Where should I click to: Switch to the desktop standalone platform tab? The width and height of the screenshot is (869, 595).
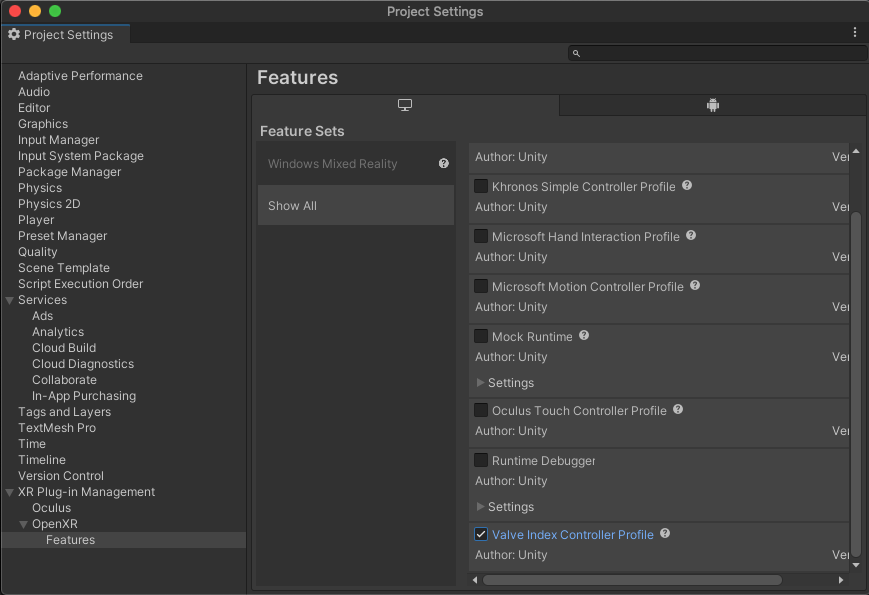pyautogui.click(x=405, y=105)
